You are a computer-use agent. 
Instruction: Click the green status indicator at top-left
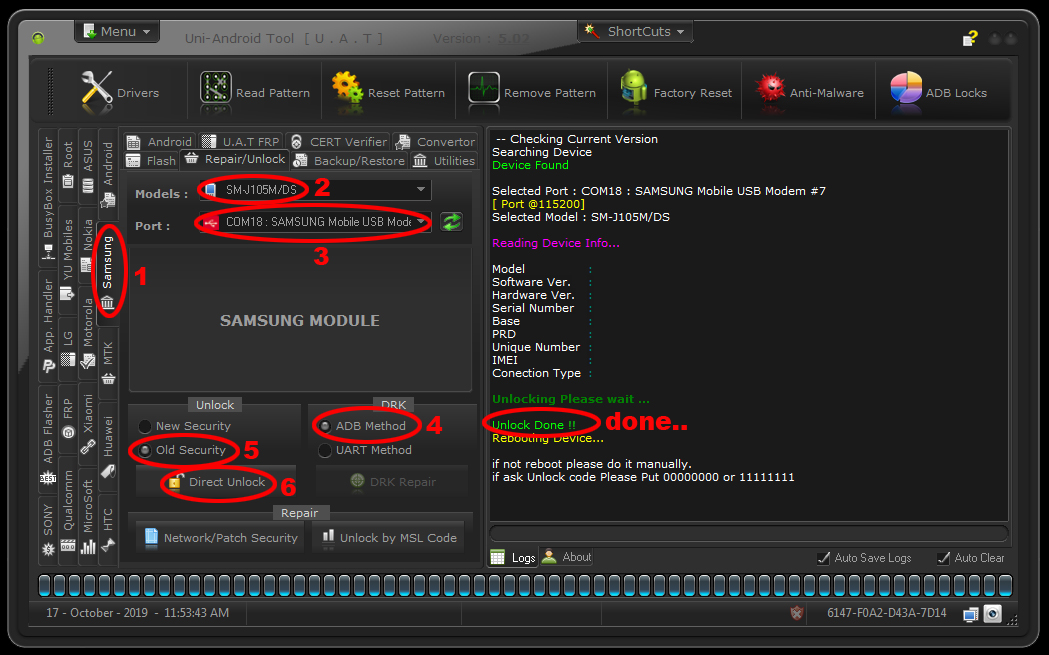[x=38, y=38]
